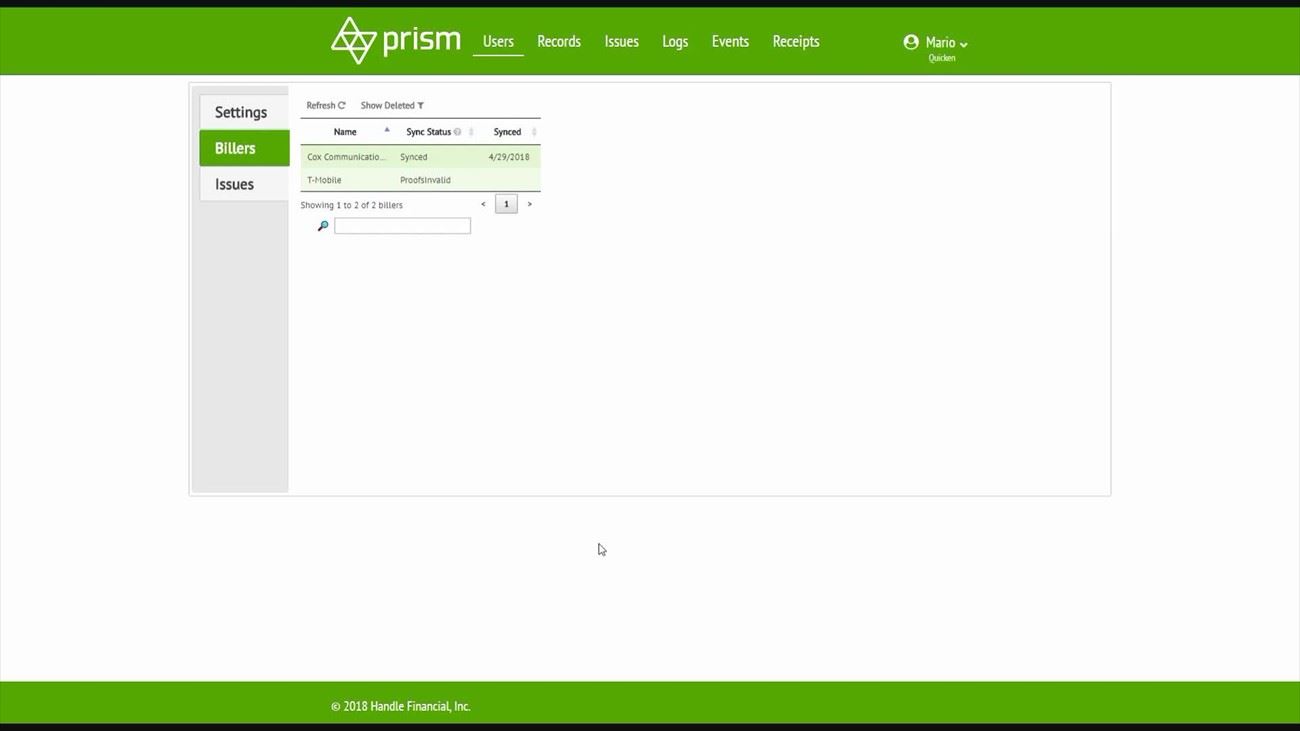Open the Records menu item
1300x731 pixels.
point(559,41)
